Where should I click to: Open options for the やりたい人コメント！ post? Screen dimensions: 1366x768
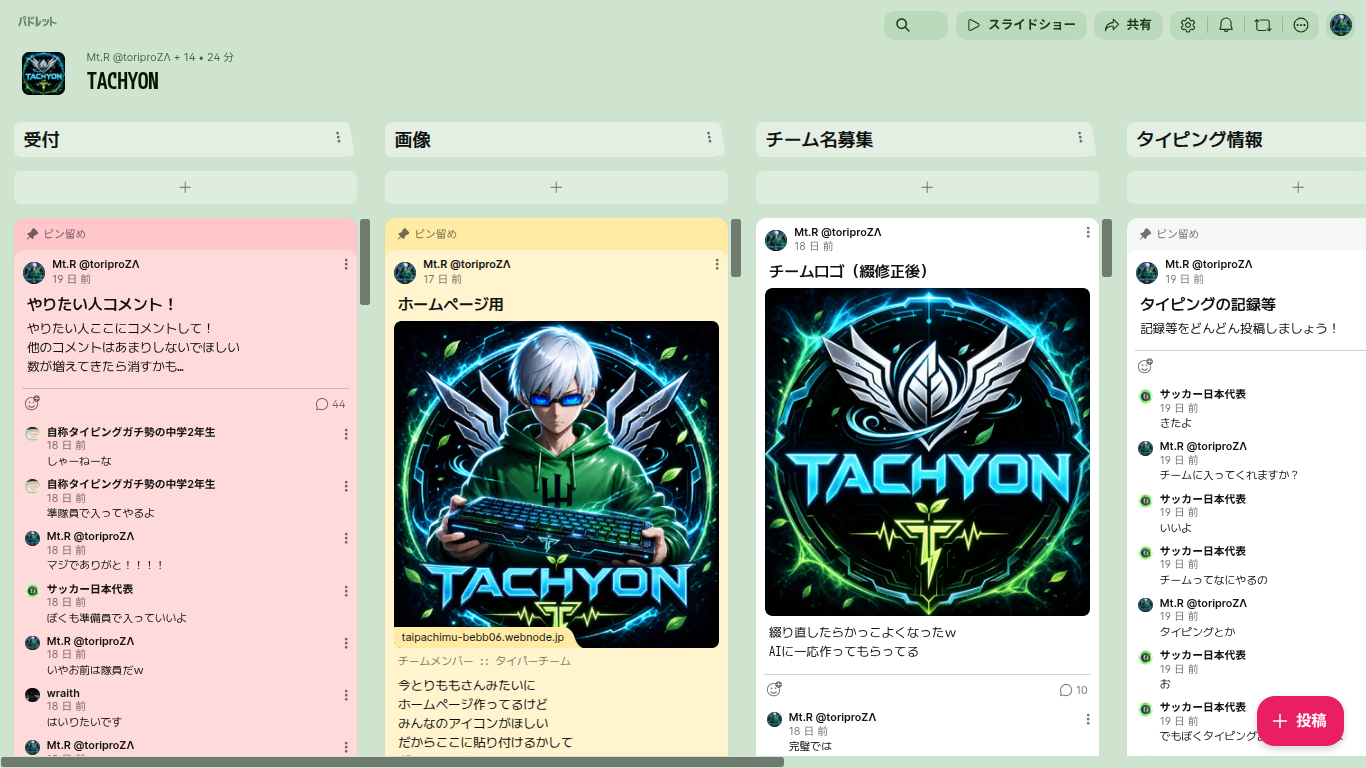coord(346,264)
